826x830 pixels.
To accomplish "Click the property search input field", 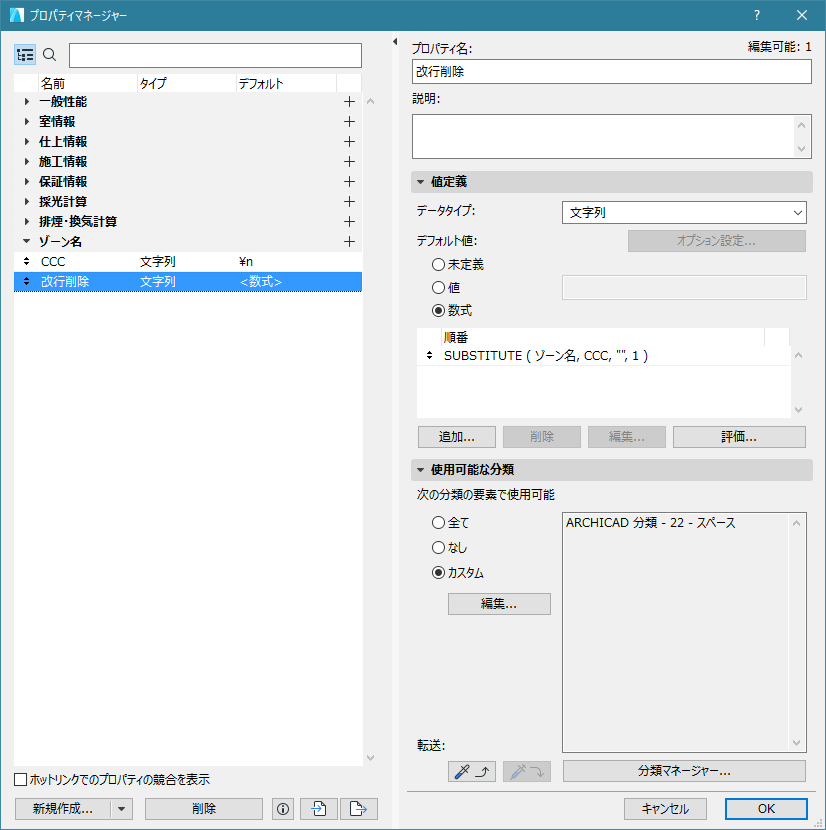I will tap(216, 56).
